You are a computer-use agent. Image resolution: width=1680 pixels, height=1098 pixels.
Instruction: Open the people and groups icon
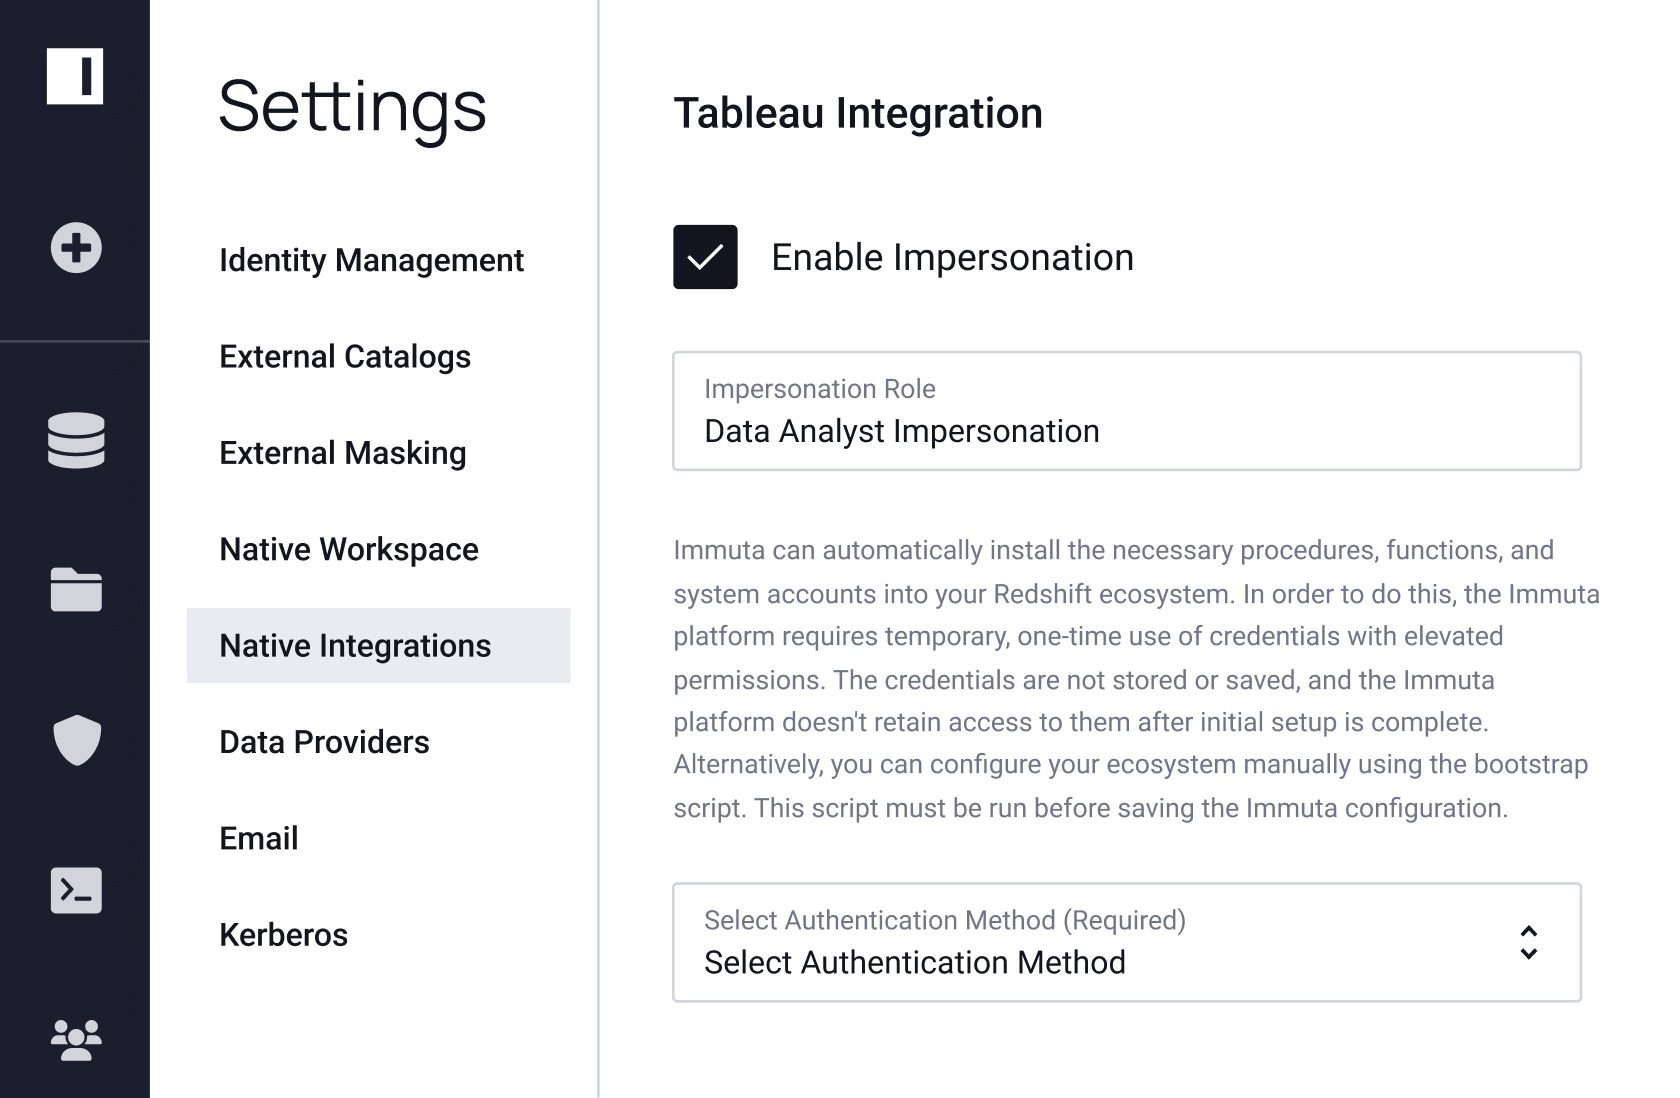pos(76,1040)
